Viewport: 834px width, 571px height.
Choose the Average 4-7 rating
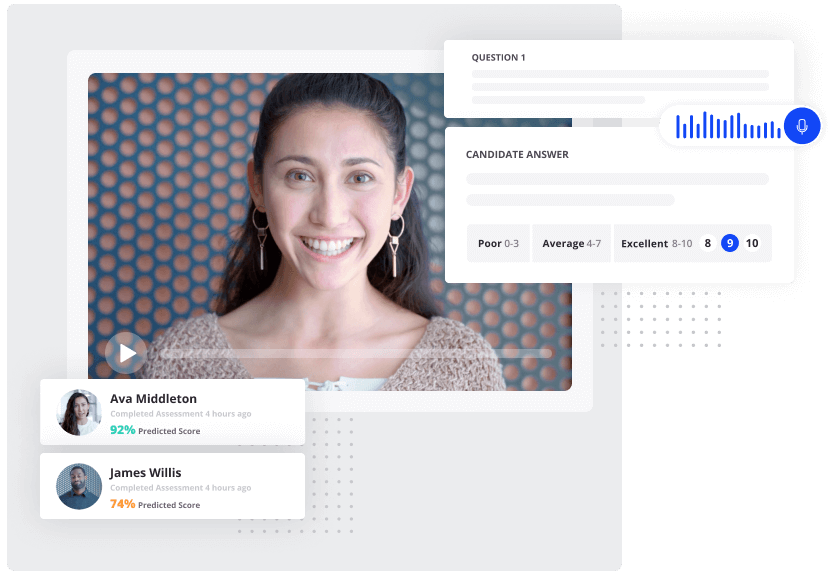tap(571, 243)
